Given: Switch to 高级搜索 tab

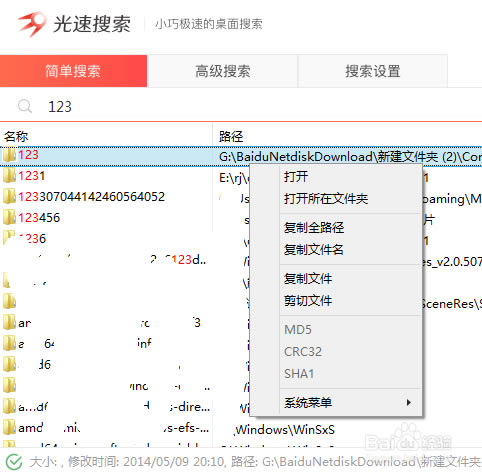Looking at the screenshot, I should click(x=223, y=71).
